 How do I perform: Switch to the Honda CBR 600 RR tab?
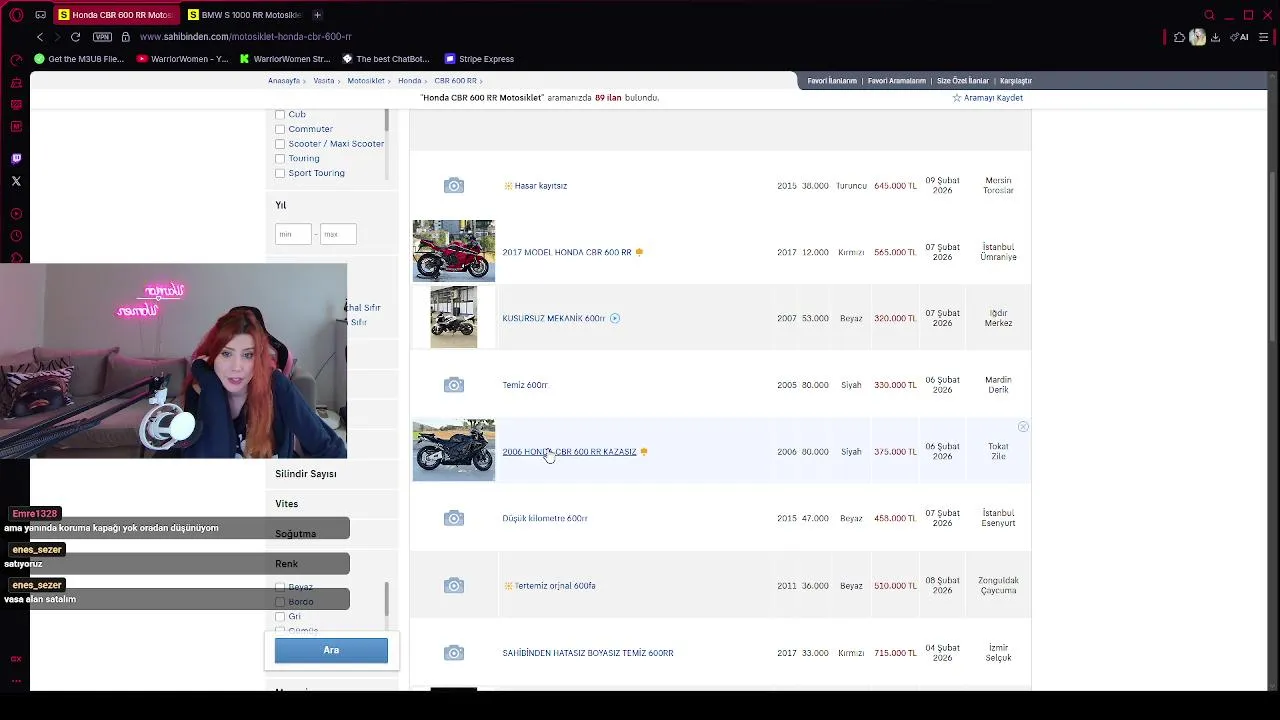coord(115,15)
